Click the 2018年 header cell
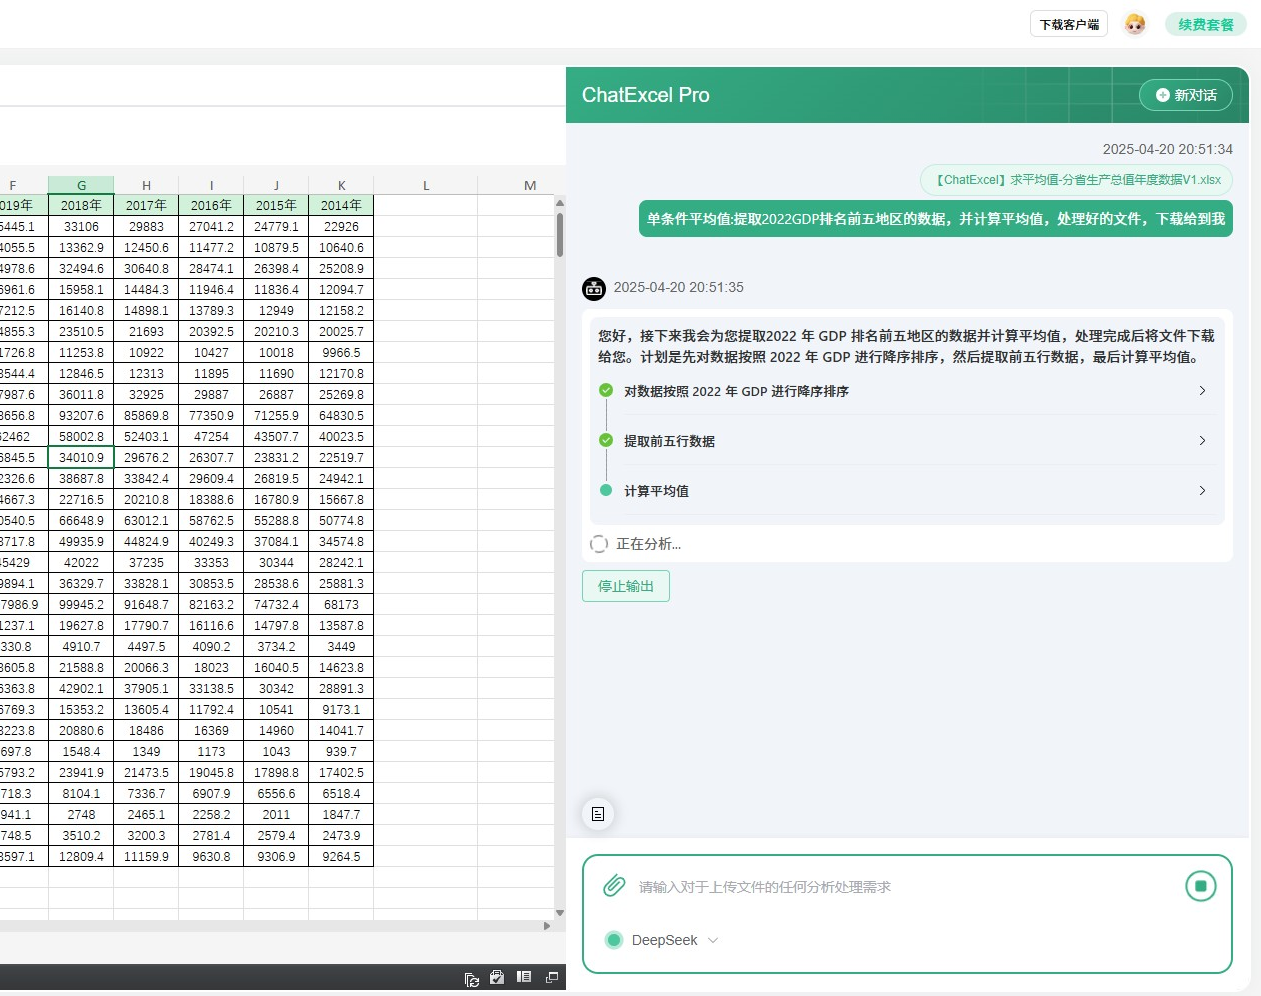Viewport: 1261px width, 996px height. 81,205
